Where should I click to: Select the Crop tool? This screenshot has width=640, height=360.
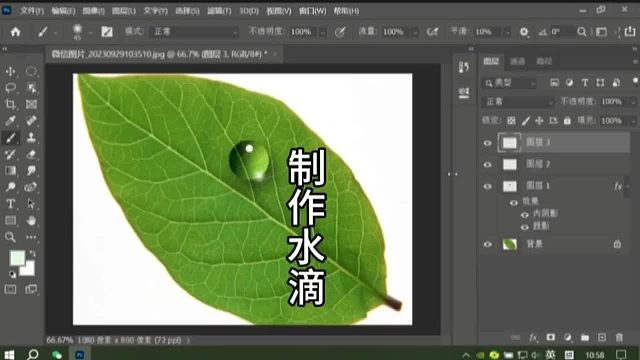[x=10, y=104]
